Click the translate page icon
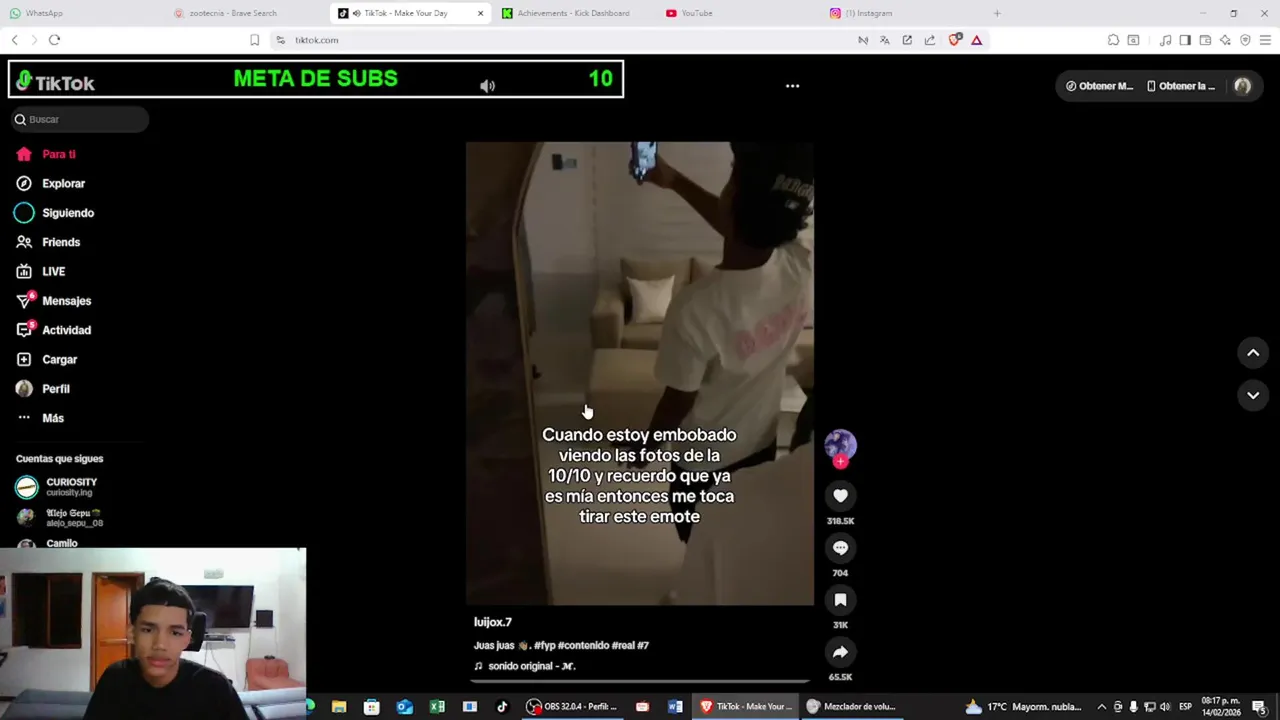 (x=885, y=40)
